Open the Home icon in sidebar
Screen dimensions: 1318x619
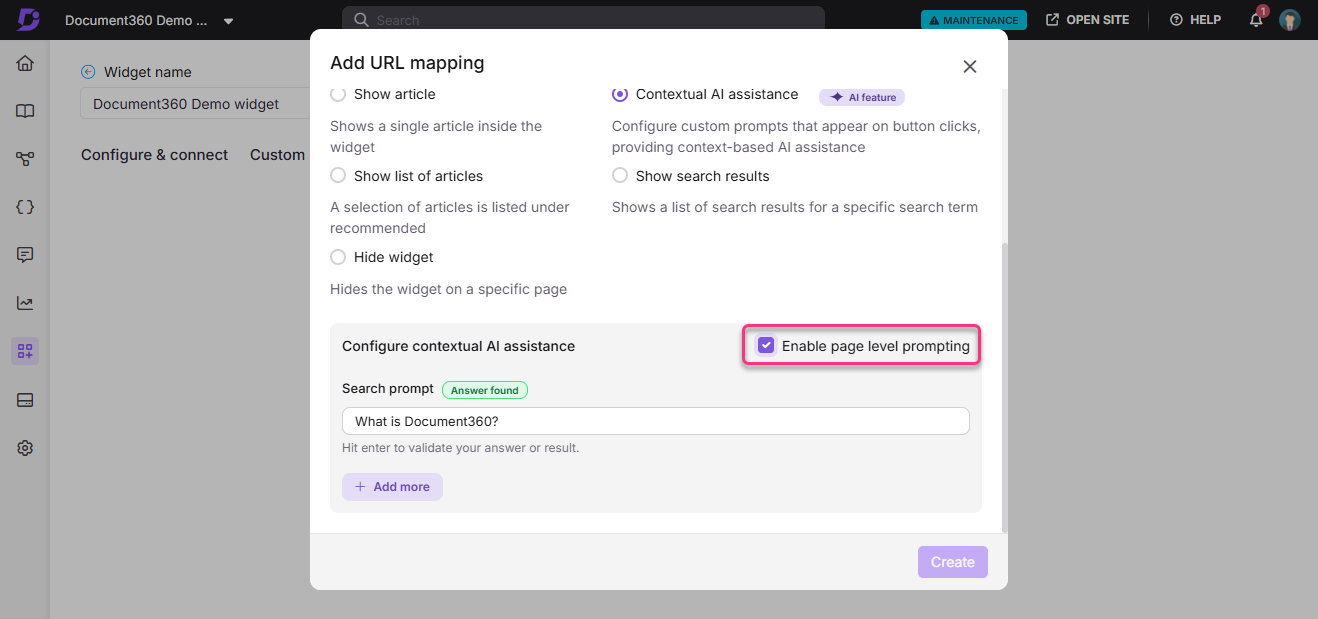click(25, 64)
